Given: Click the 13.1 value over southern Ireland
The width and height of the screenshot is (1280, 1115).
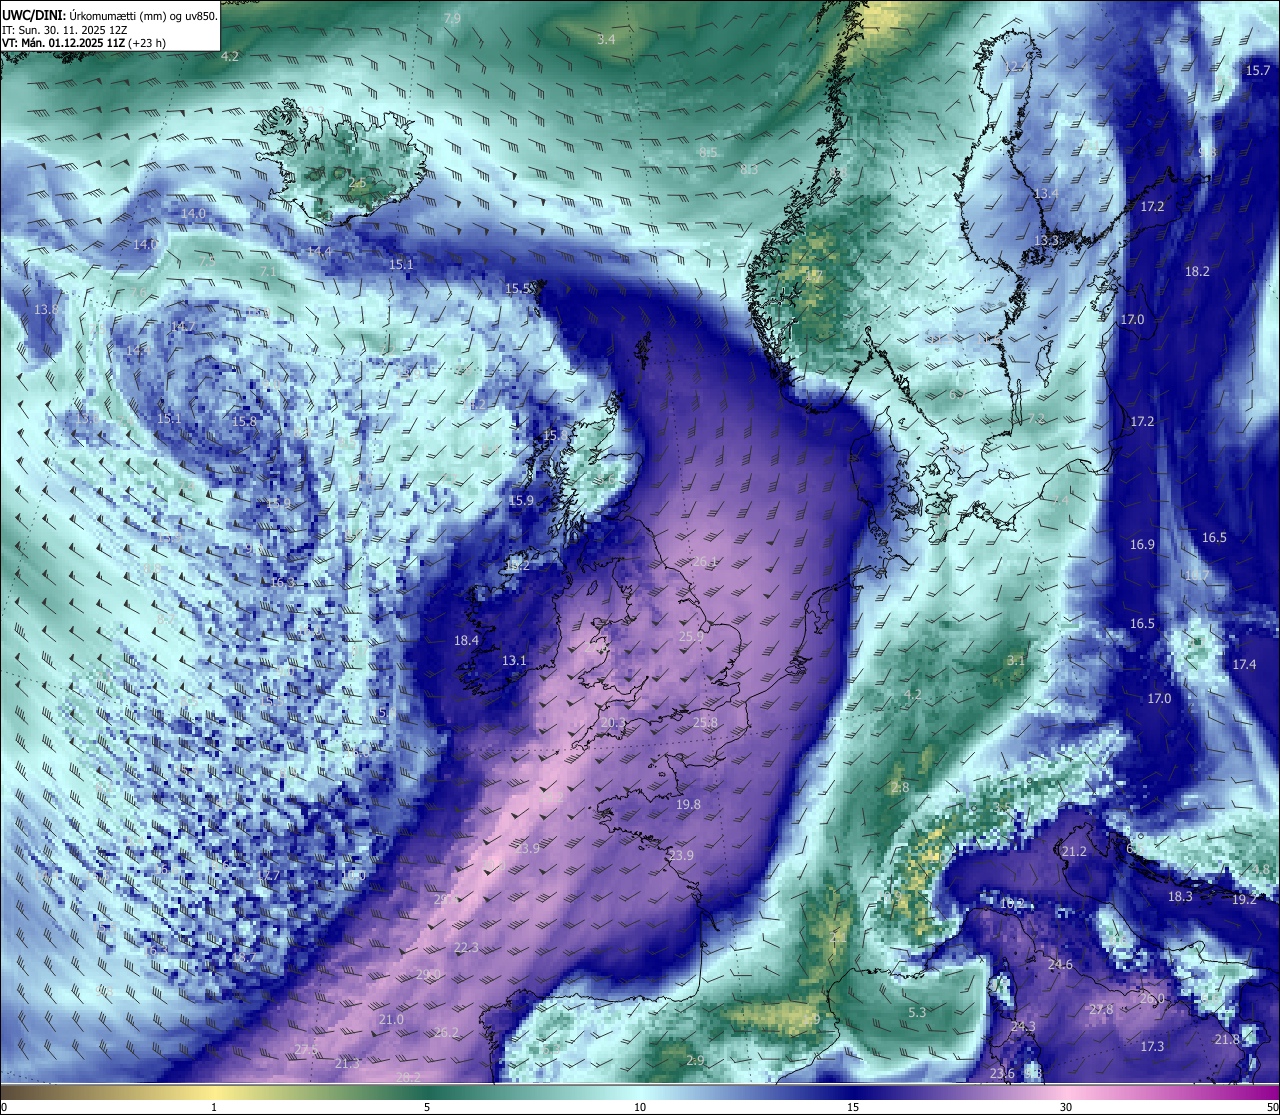Looking at the screenshot, I should [x=514, y=660].
